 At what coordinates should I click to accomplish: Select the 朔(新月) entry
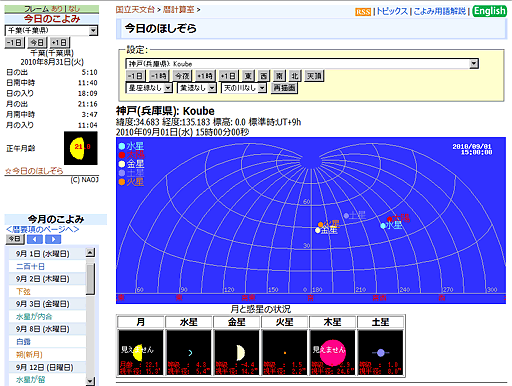click(29, 354)
